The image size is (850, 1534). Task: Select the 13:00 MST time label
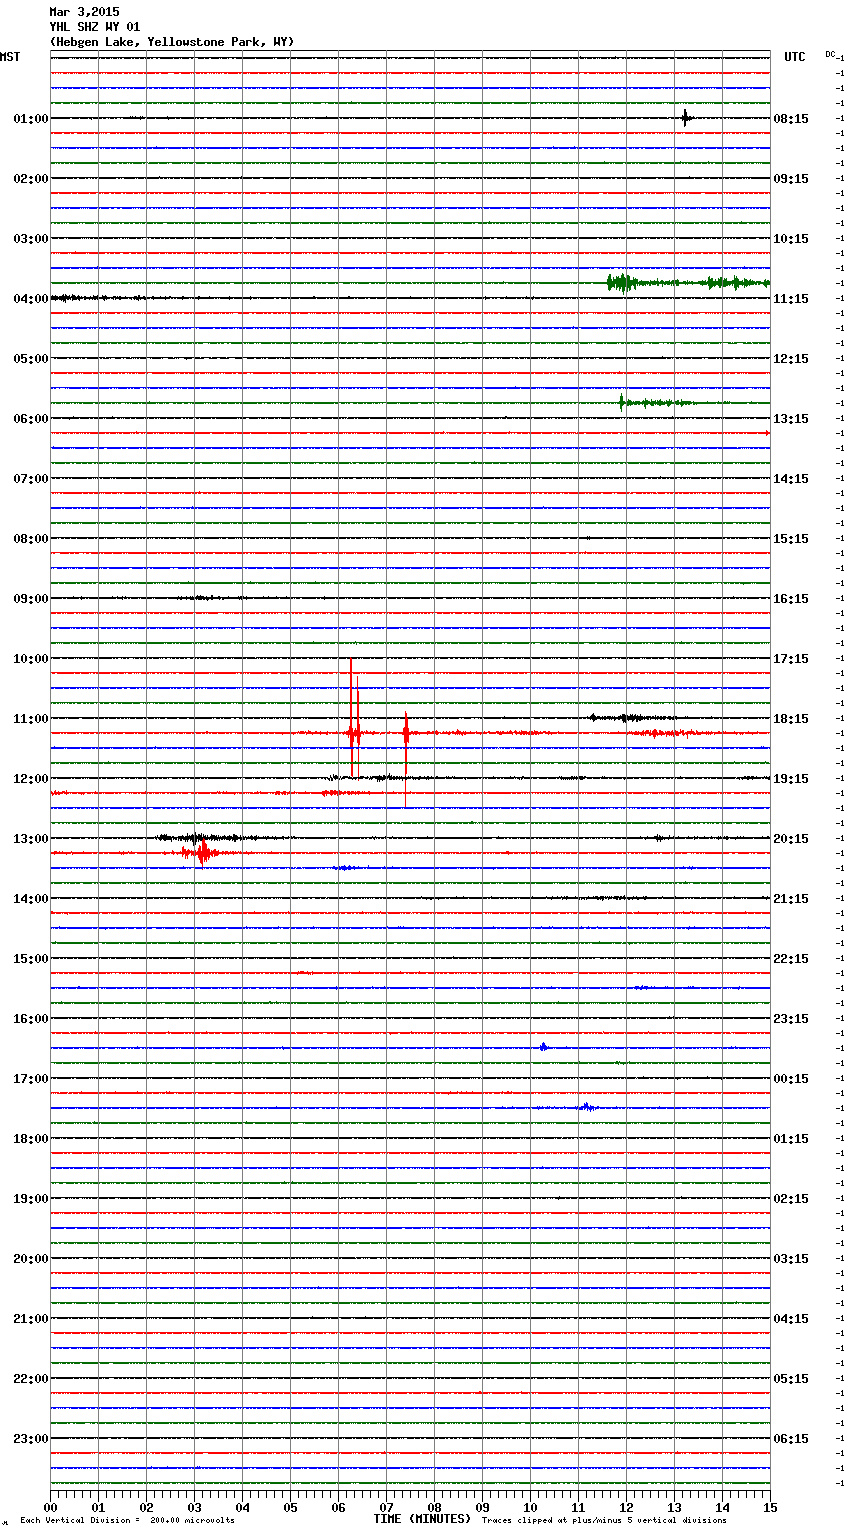click(31, 839)
